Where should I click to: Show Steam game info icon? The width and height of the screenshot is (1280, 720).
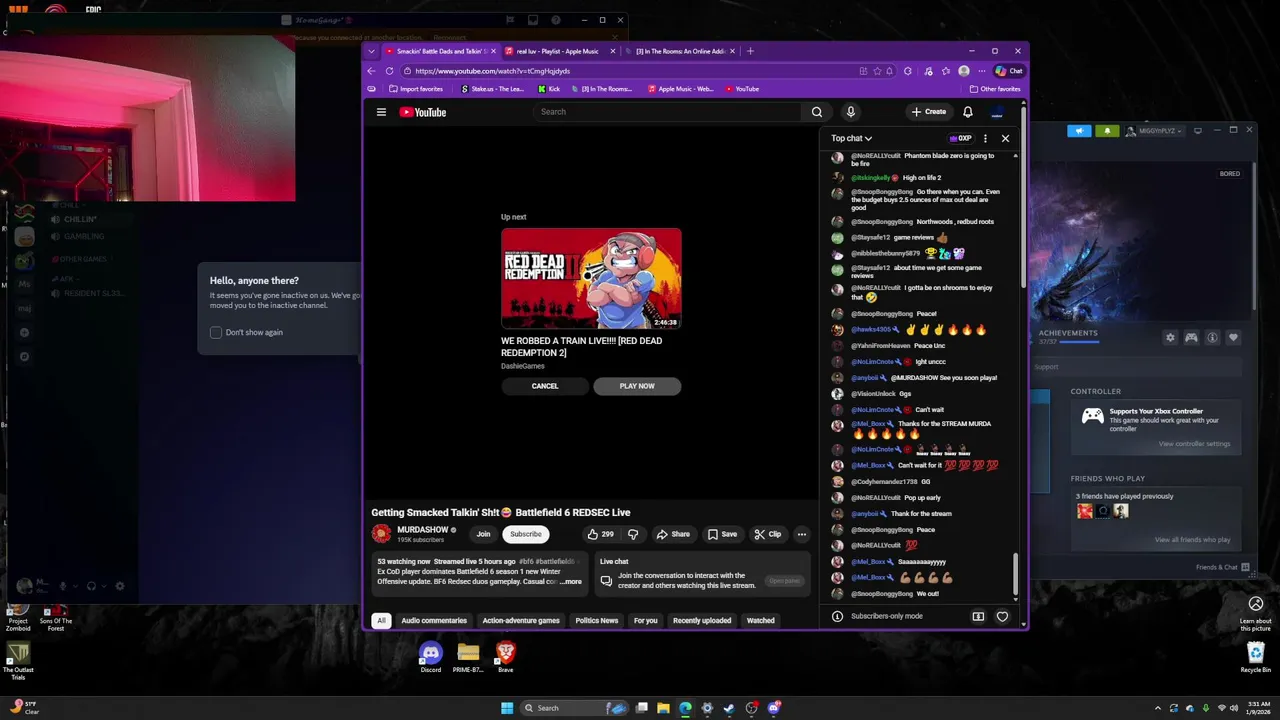tap(1212, 338)
